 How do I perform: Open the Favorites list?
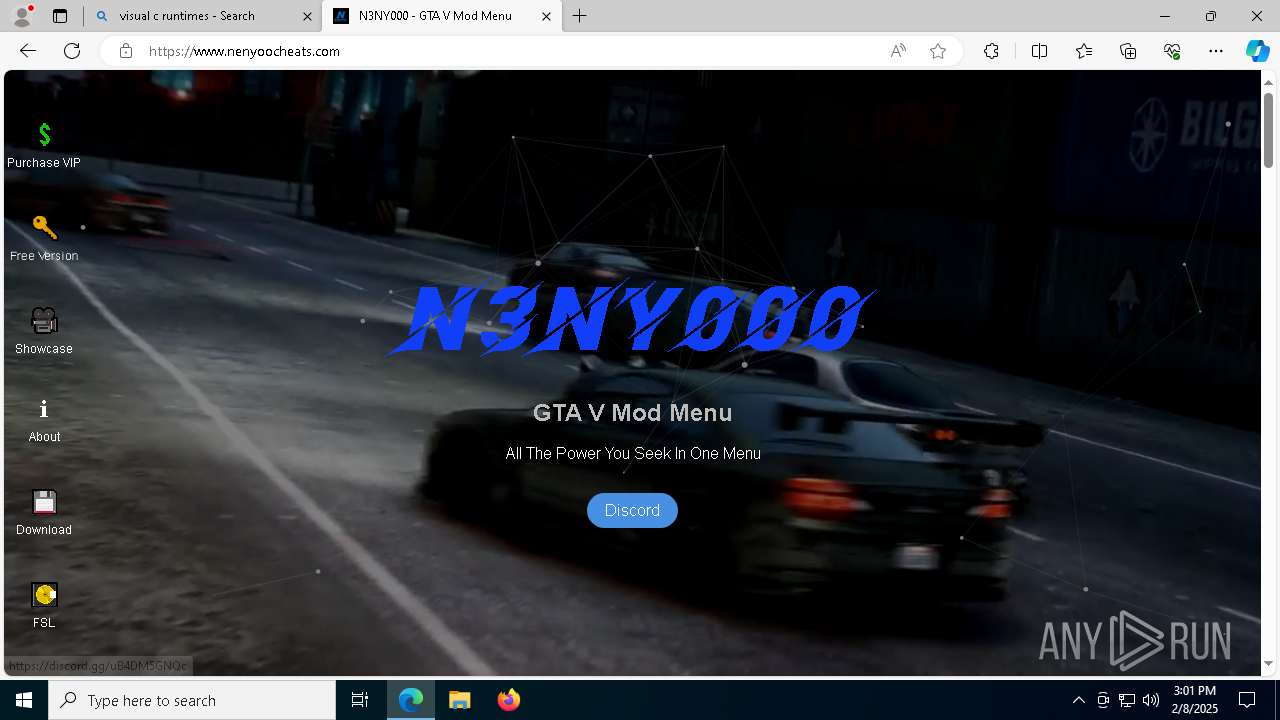(1084, 51)
